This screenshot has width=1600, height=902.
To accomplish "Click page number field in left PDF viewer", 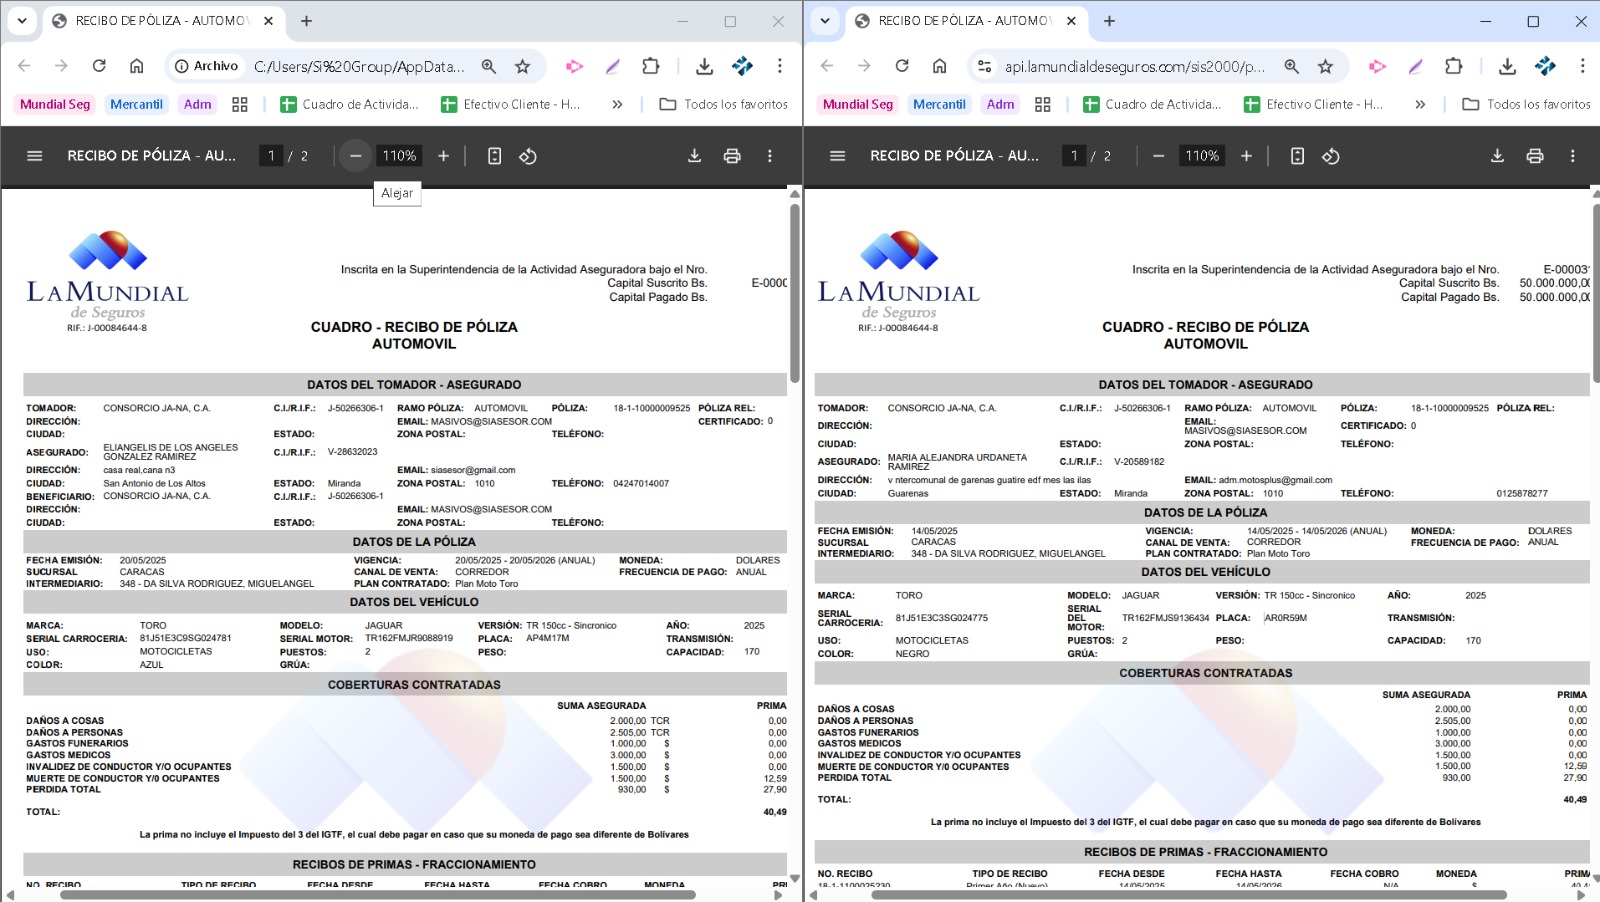I will point(271,156).
